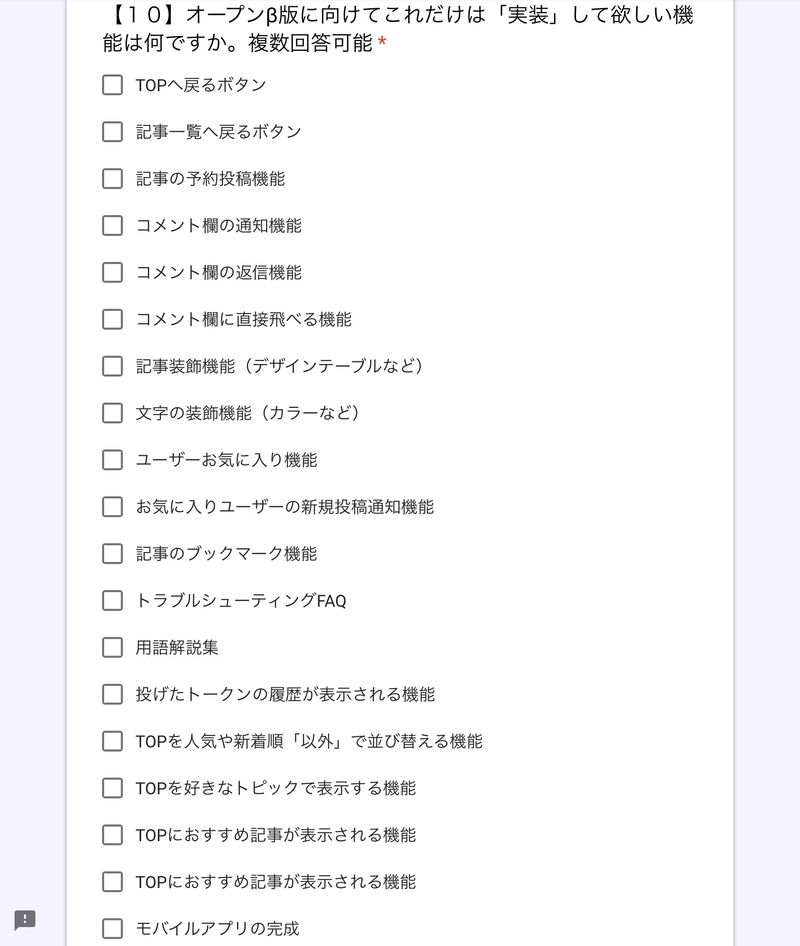Tick モバイルアプリの完成 checkbox

pyautogui.click(x=112, y=929)
